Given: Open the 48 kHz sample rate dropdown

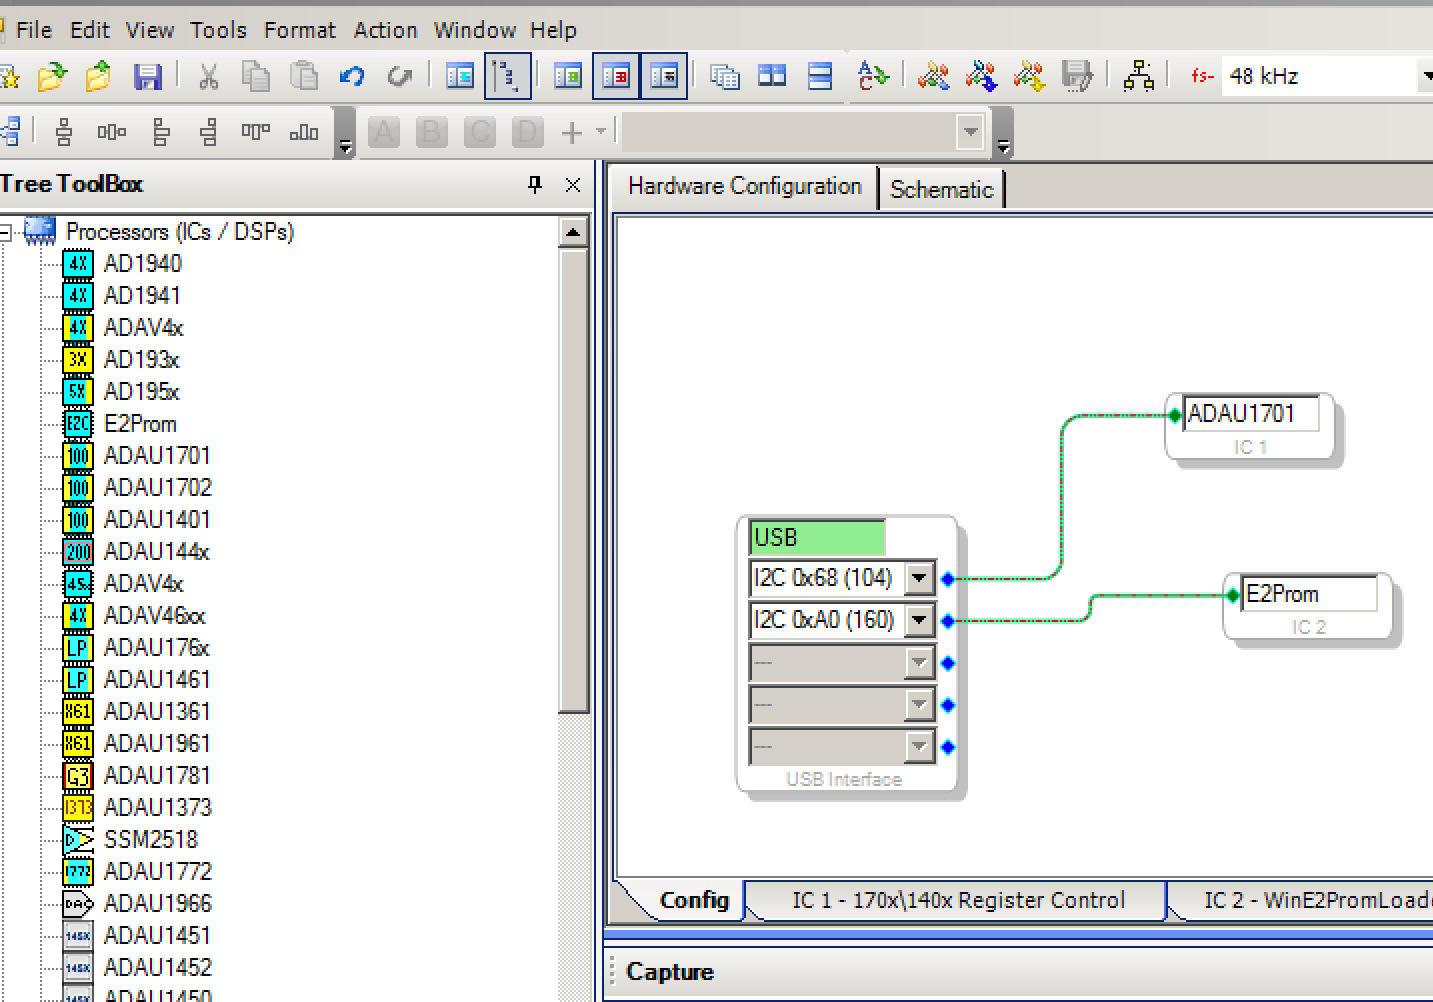Looking at the screenshot, I should click(x=1424, y=76).
